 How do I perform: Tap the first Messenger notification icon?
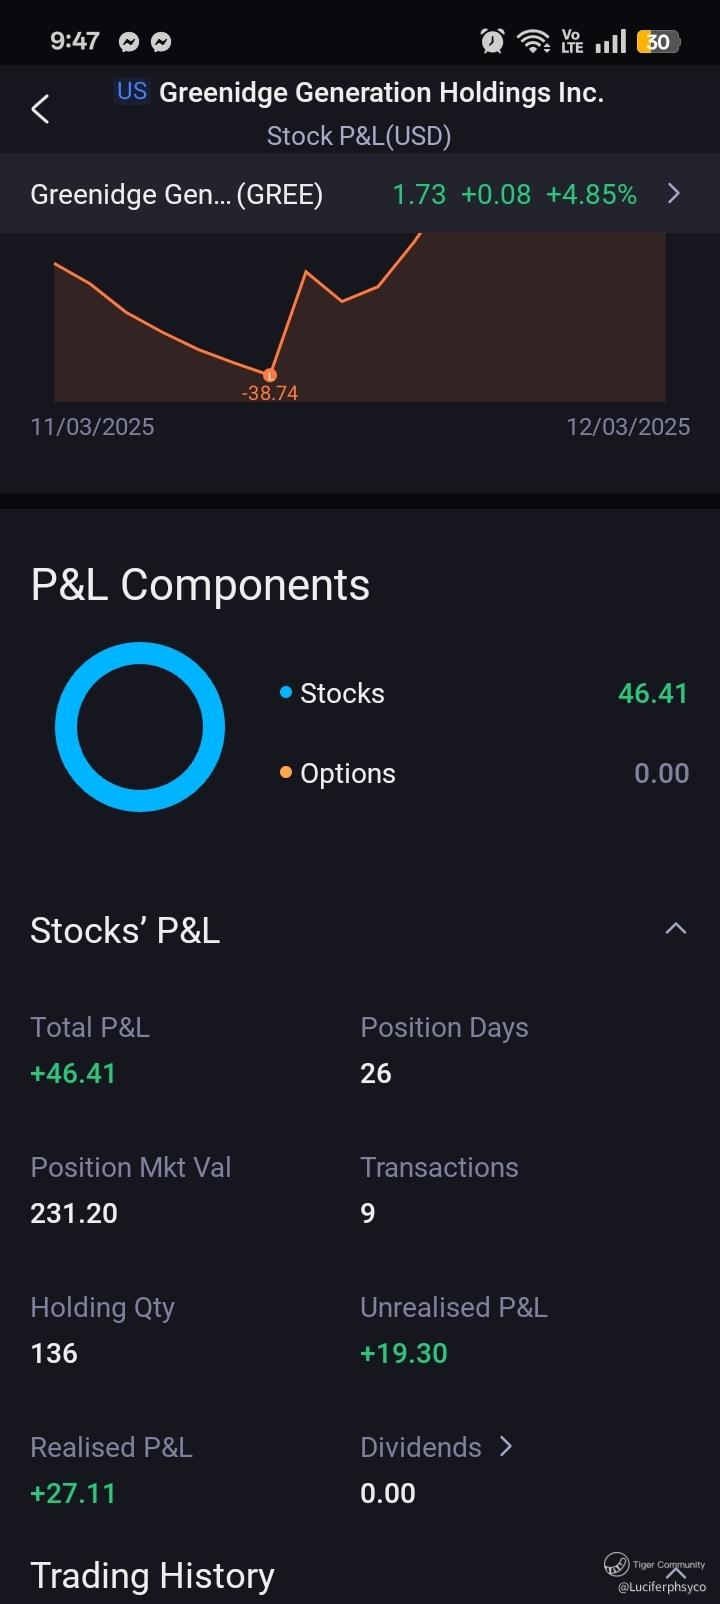(128, 42)
